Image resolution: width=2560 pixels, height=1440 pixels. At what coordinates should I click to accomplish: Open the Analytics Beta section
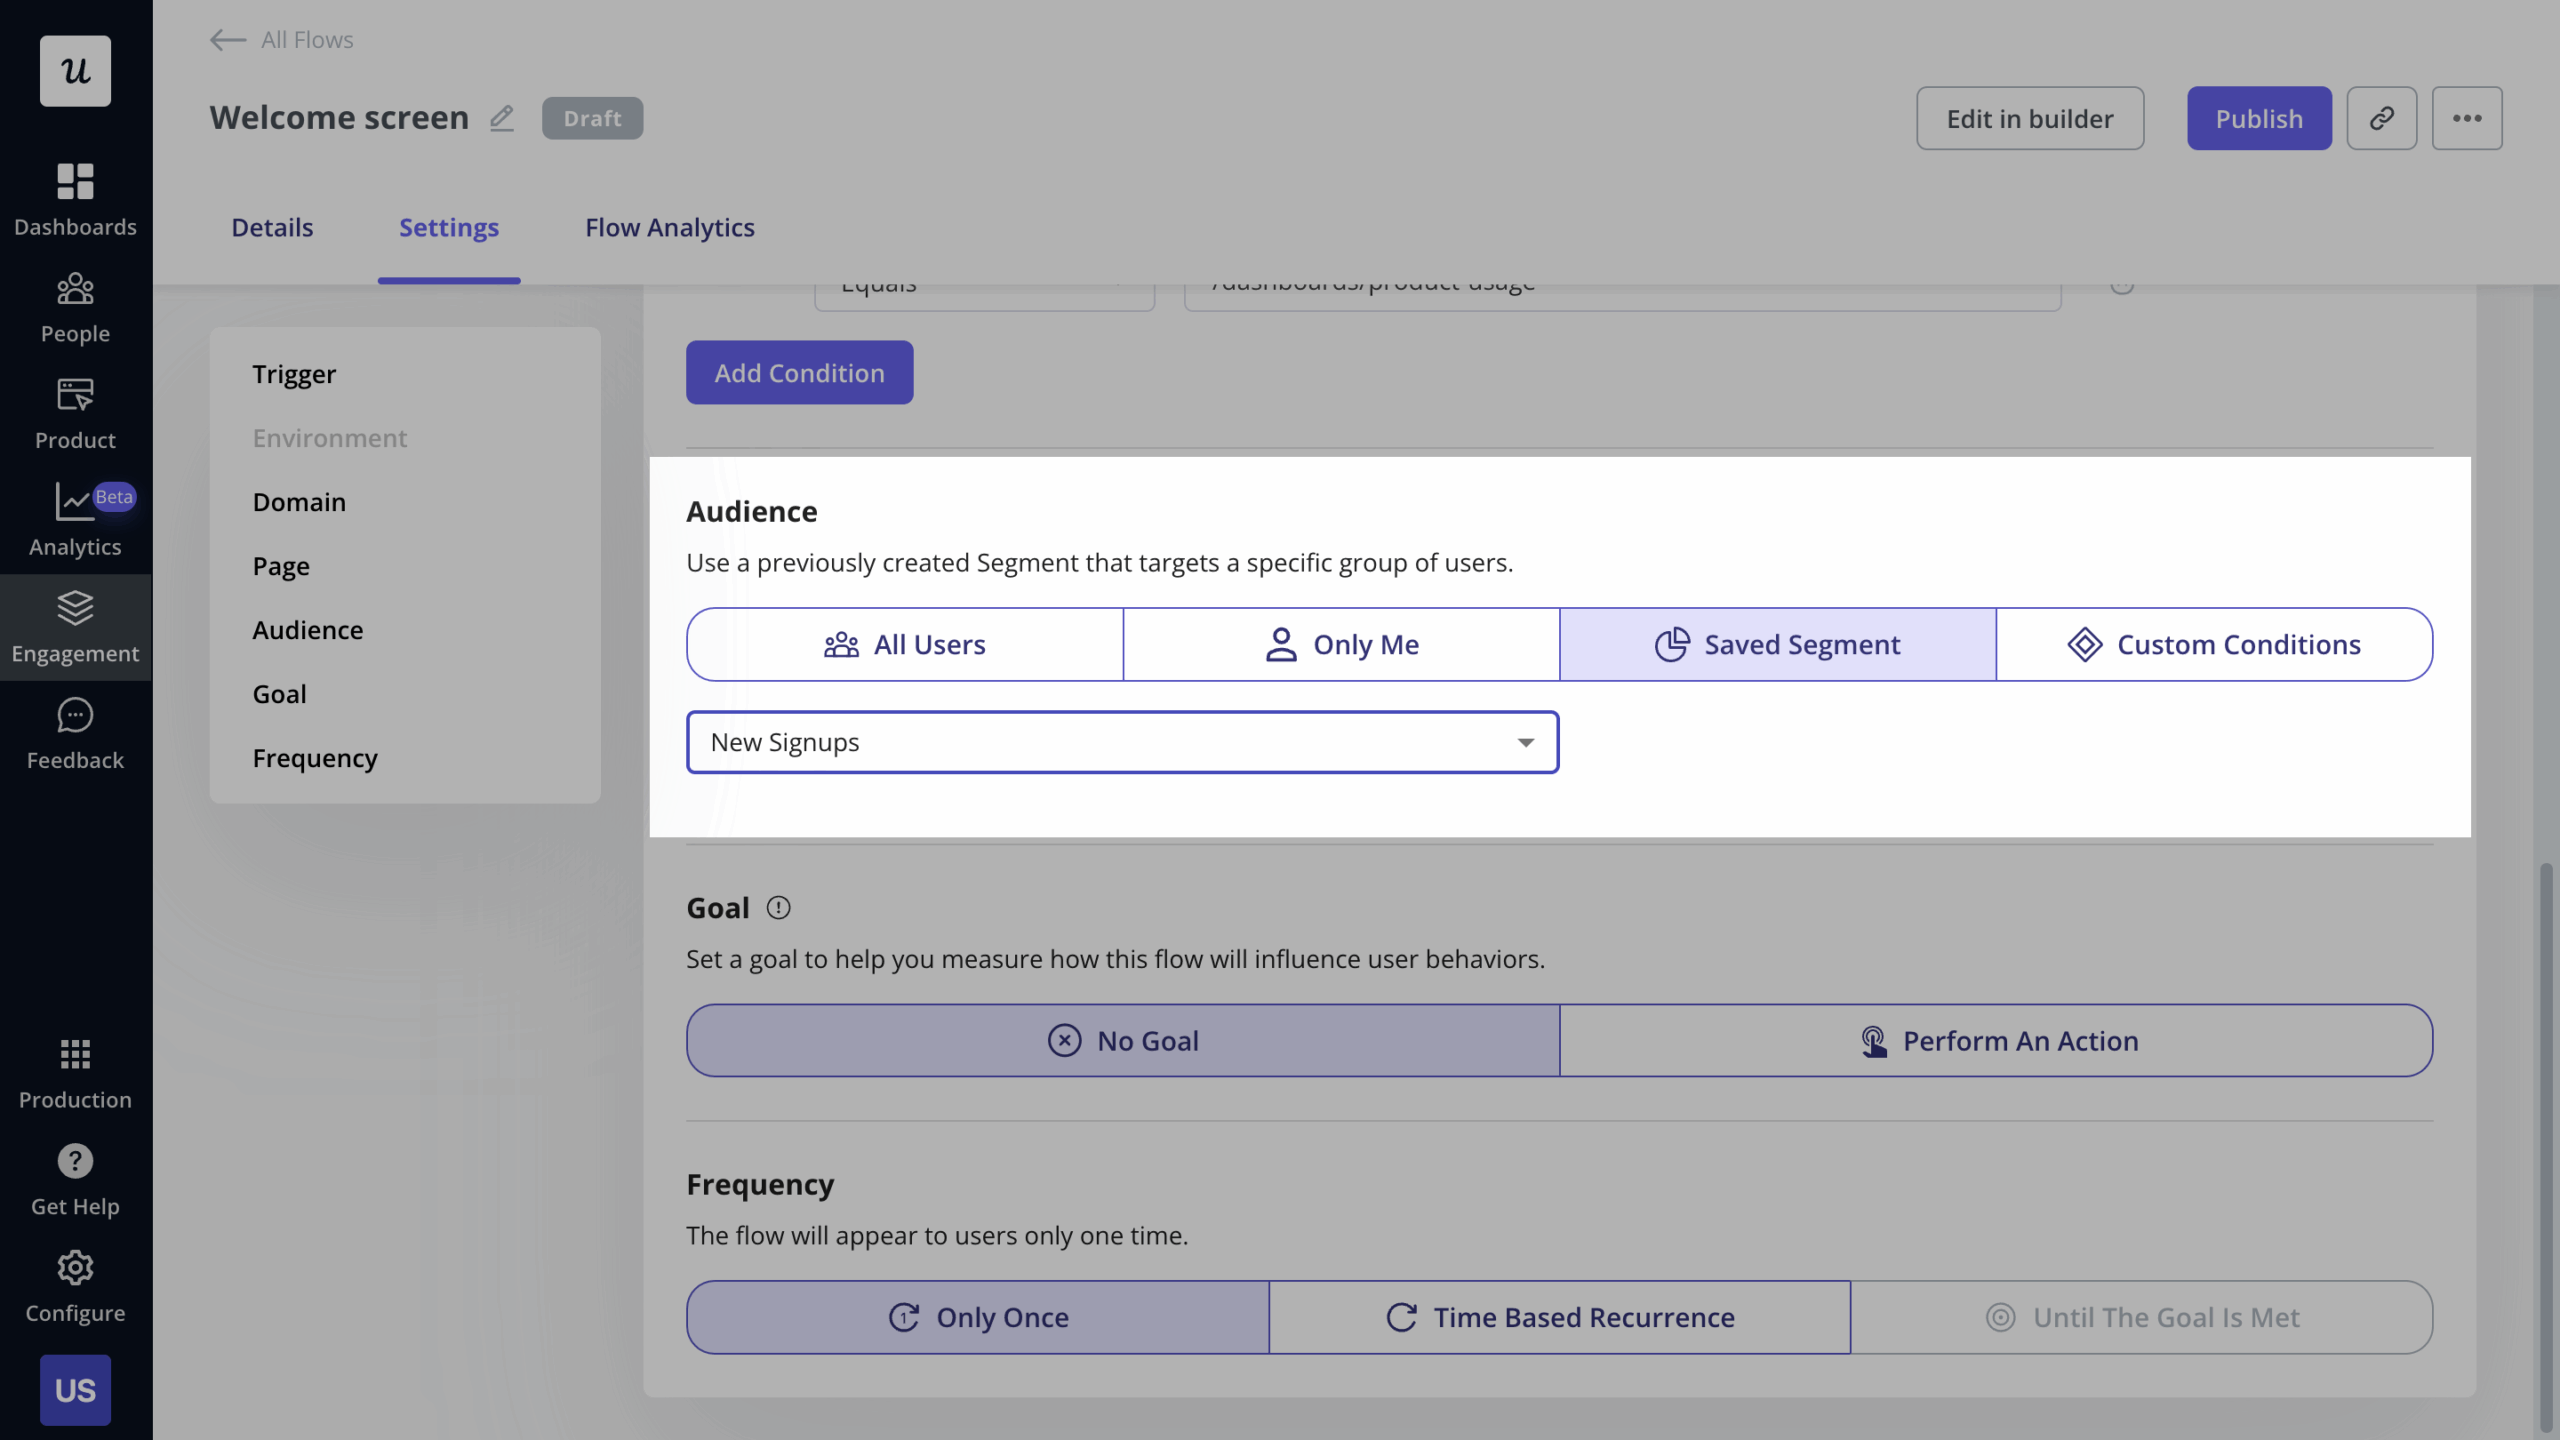[75, 518]
